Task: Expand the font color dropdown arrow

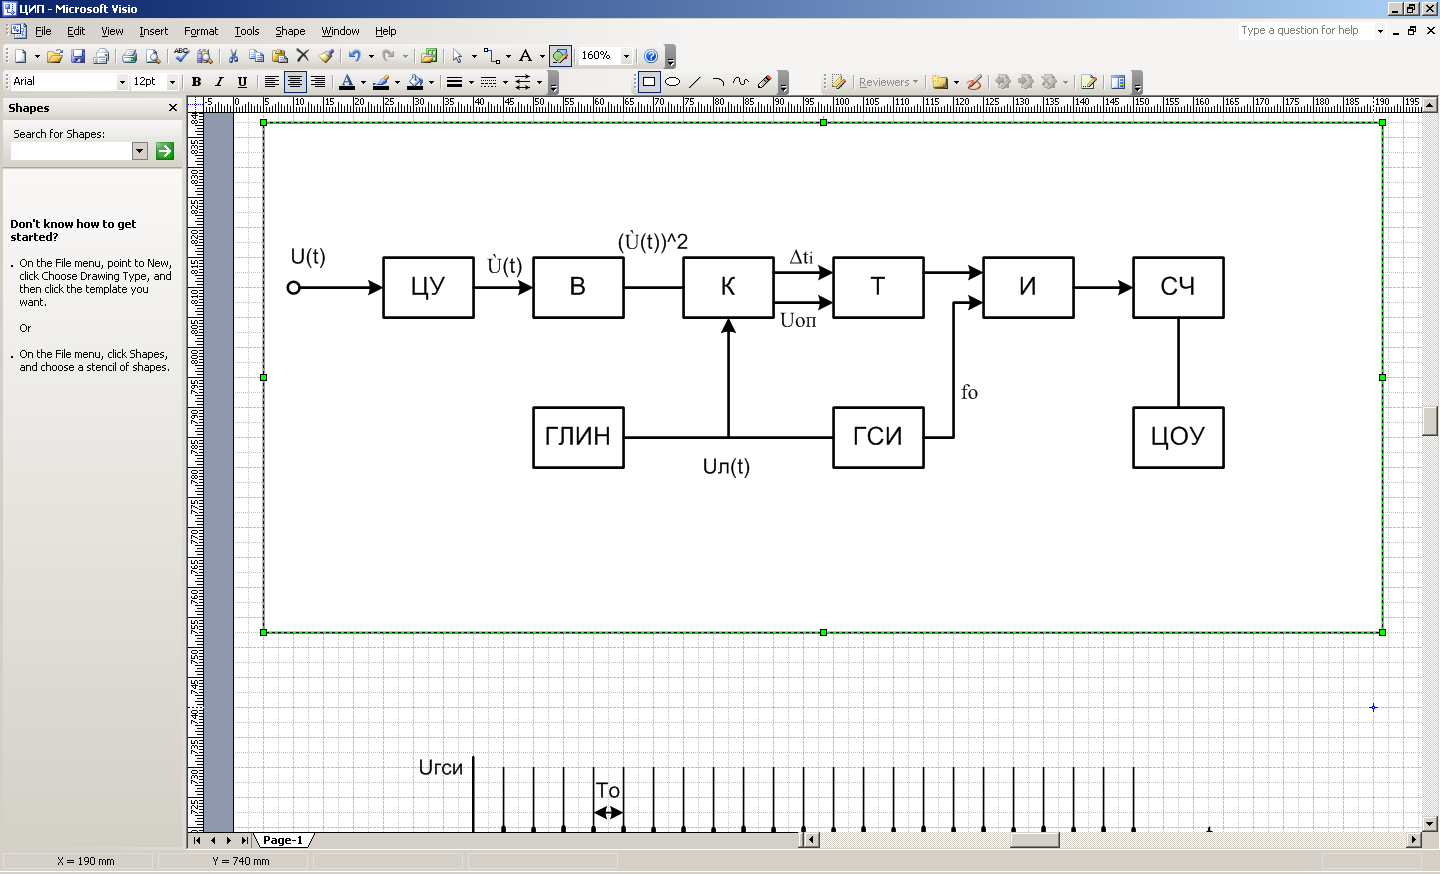Action: tap(363, 82)
